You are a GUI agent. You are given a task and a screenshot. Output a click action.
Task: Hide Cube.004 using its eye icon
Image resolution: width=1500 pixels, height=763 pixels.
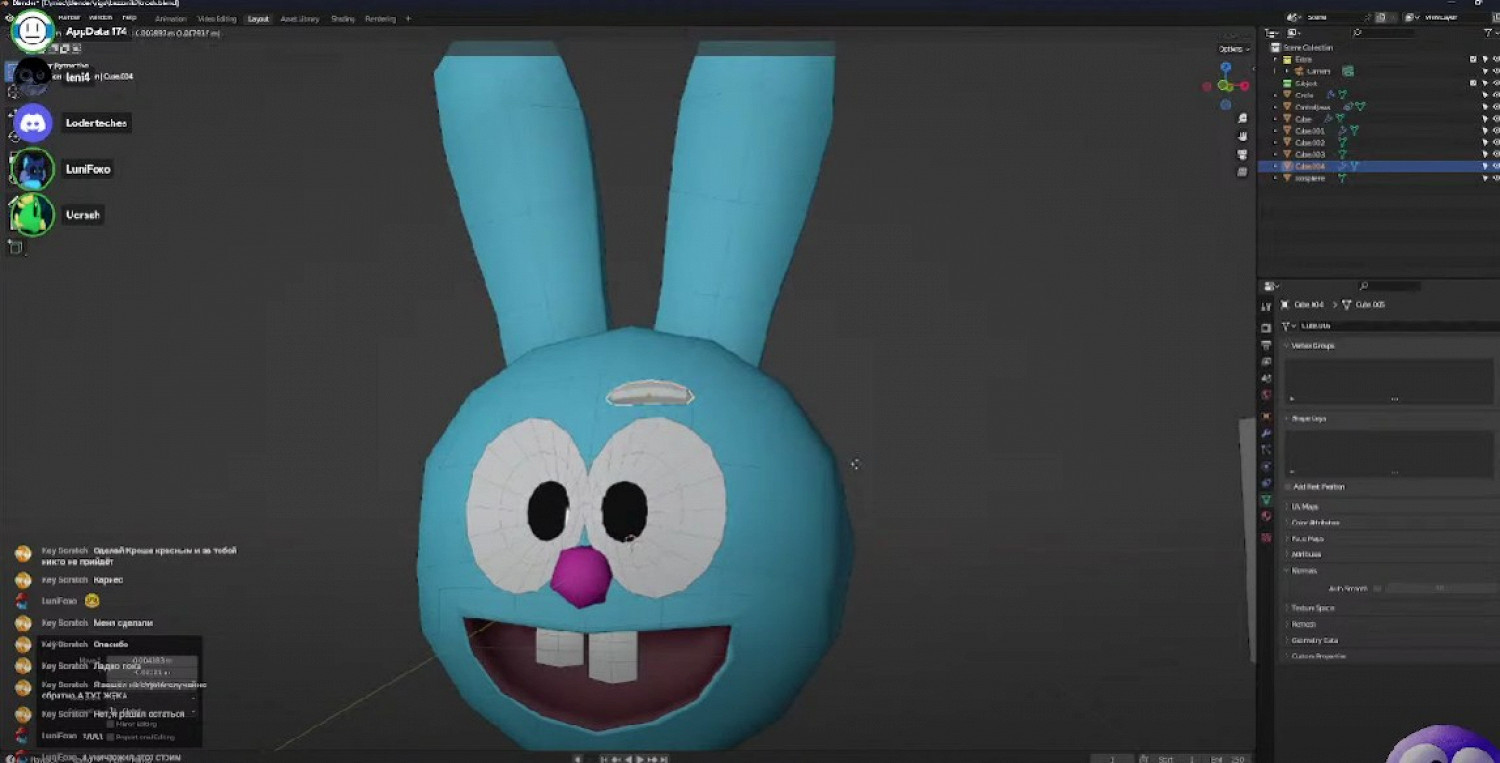click(x=1496, y=166)
